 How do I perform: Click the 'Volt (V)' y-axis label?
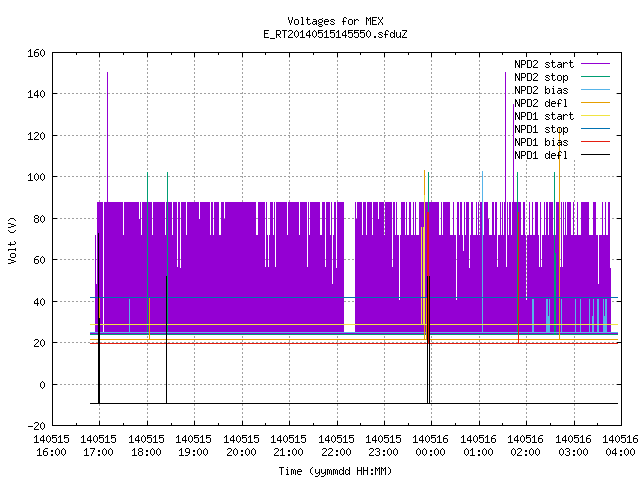[x=12, y=240]
